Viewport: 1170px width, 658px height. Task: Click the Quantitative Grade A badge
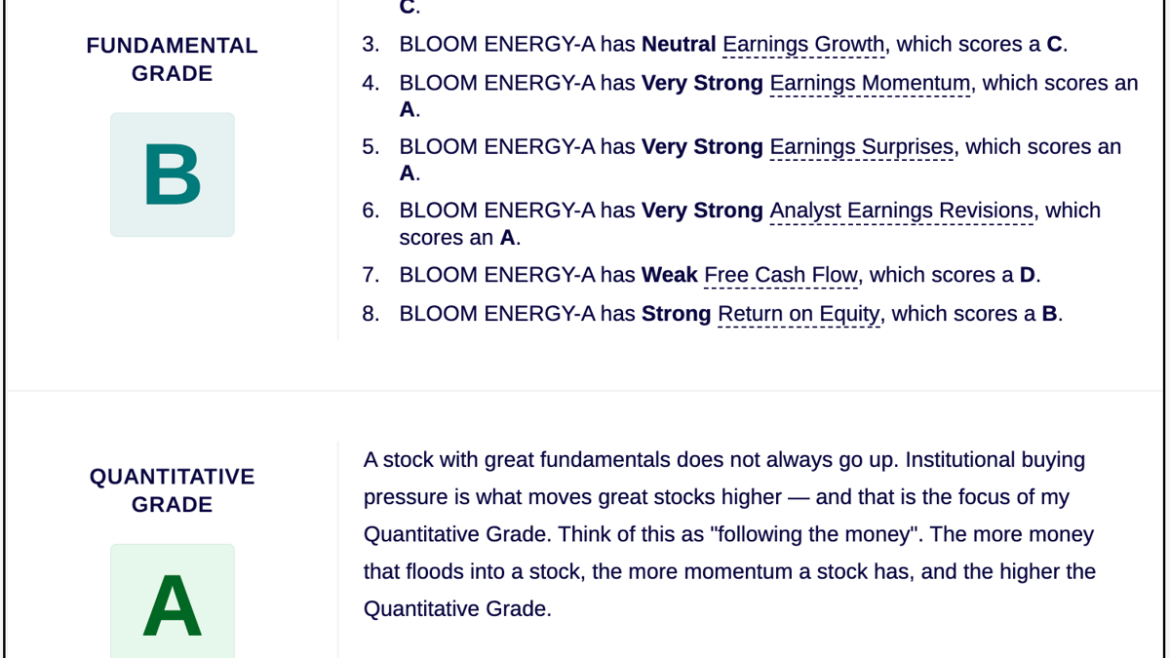tap(172, 601)
